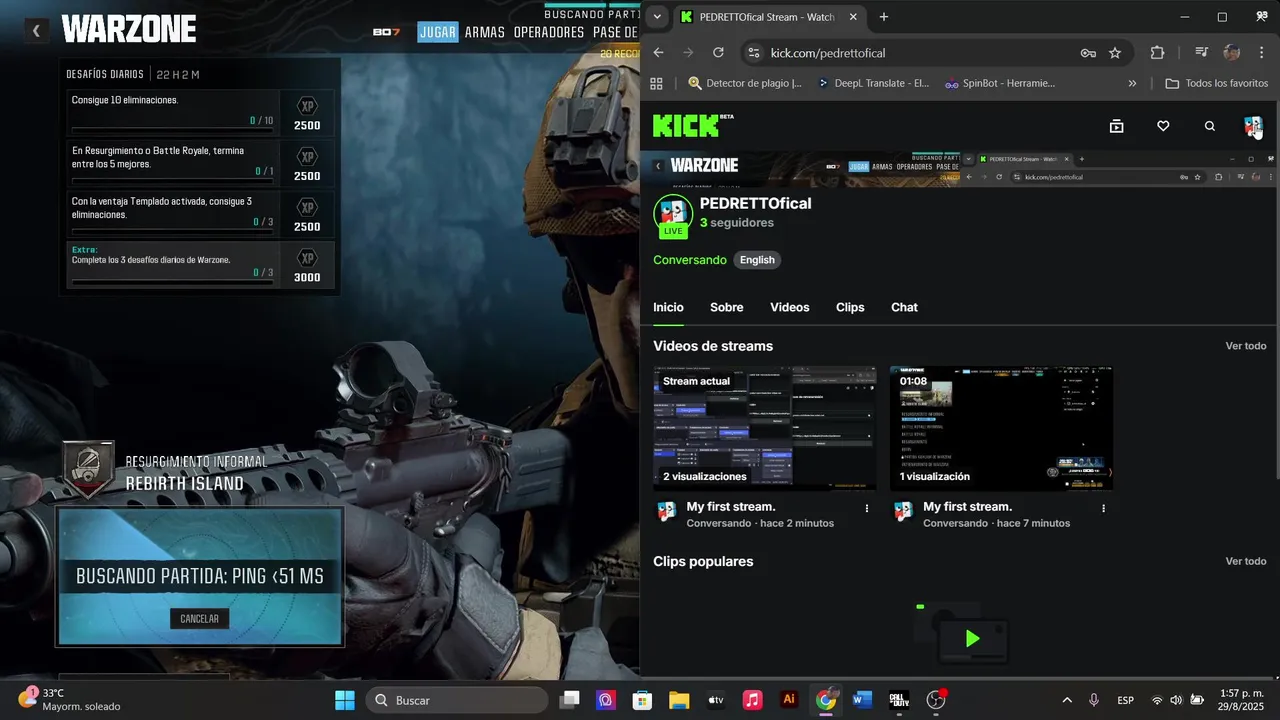The width and height of the screenshot is (1280, 720).
Task: Select the Battle Royale top 5 challenge
Action: [200, 163]
